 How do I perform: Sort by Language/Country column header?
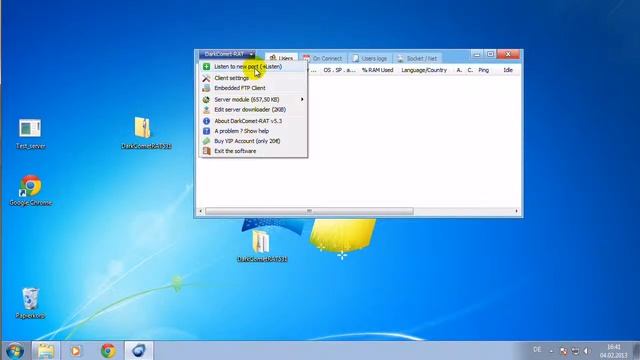point(424,70)
